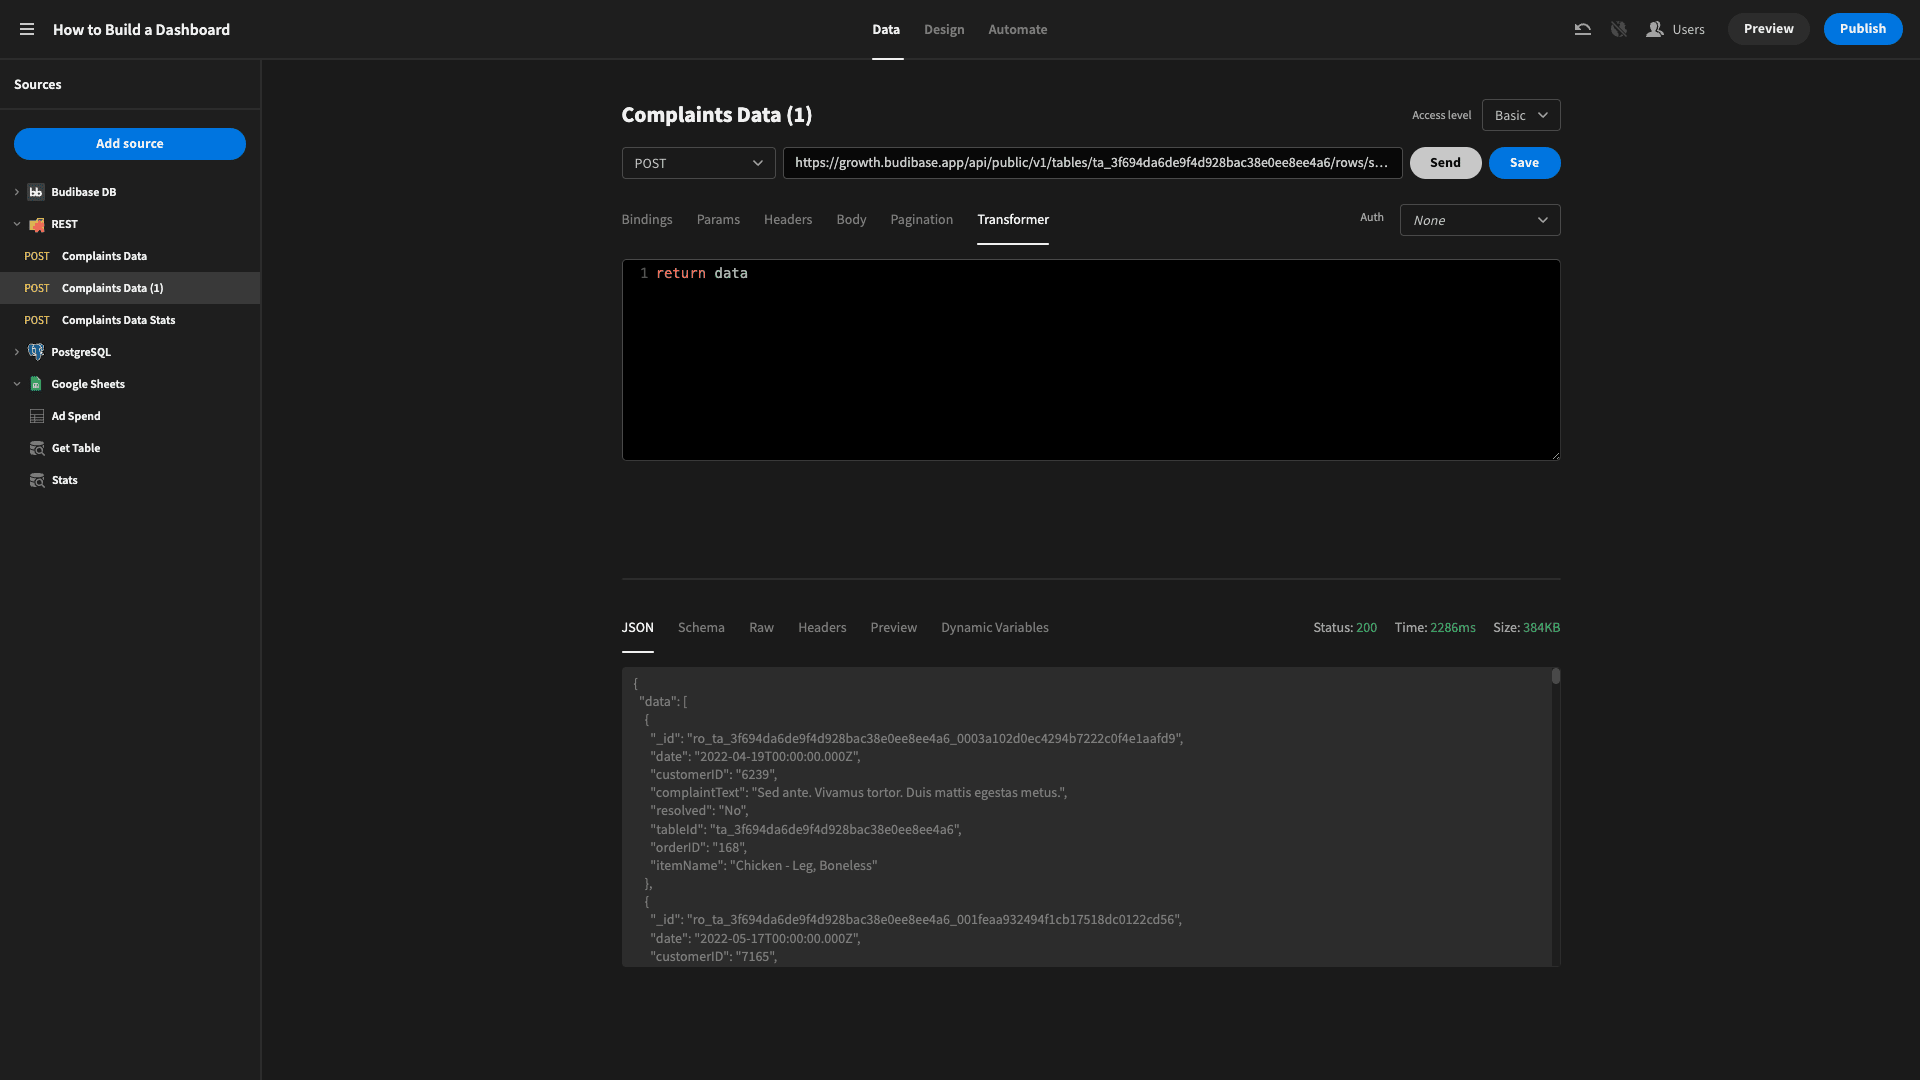Click the REST data source icon
Image resolution: width=1920 pixels, height=1080 pixels.
point(36,223)
